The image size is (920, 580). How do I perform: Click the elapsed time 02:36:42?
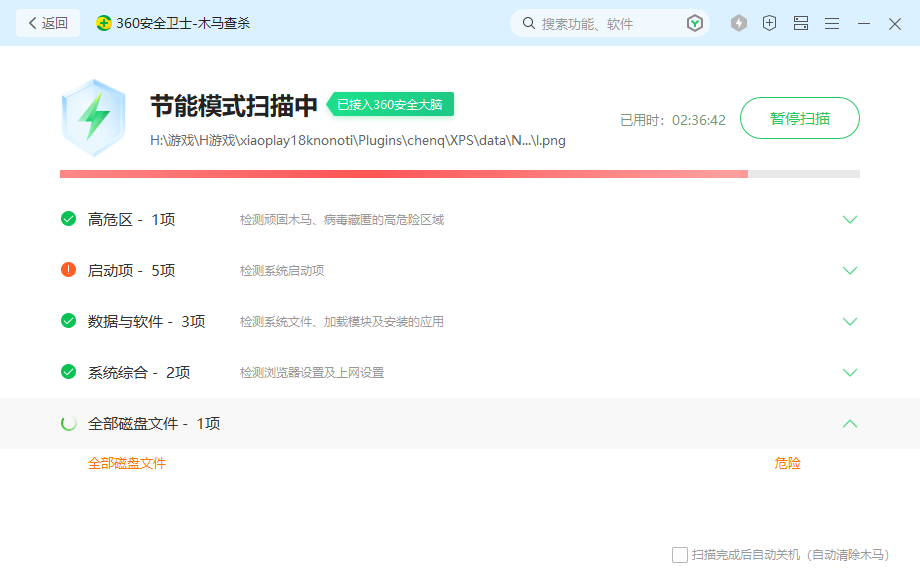tap(699, 120)
